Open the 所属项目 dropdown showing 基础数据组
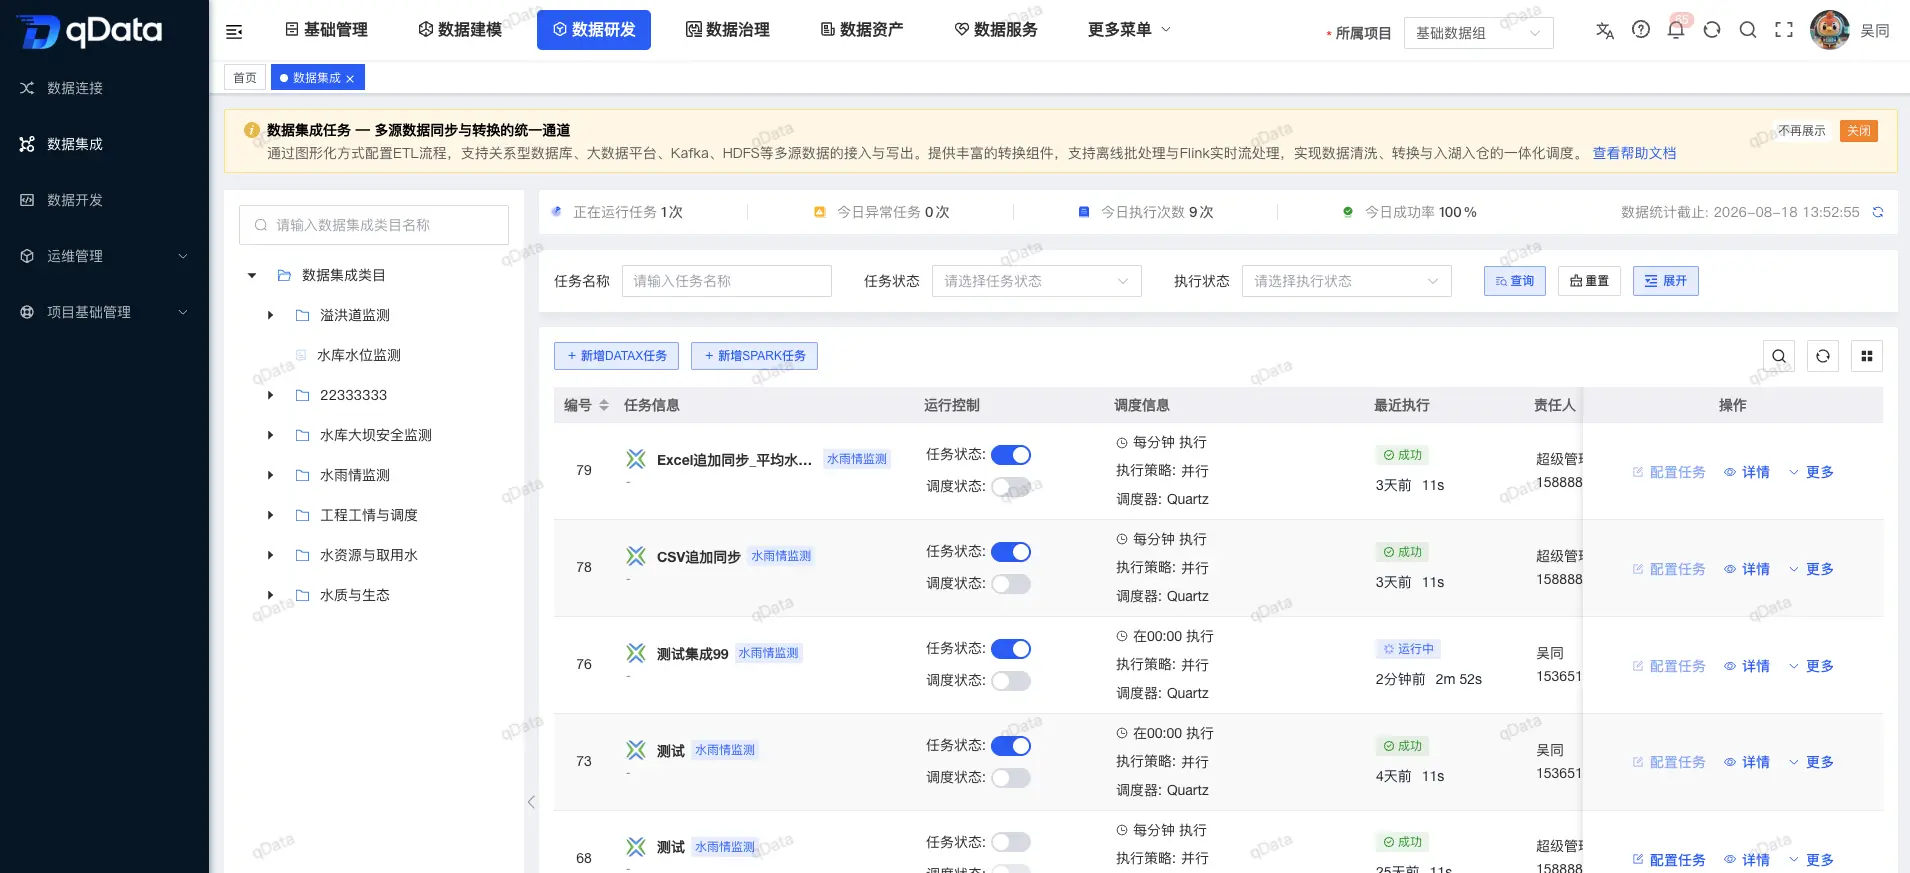Image resolution: width=1910 pixels, height=873 pixels. [x=1479, y=33]
